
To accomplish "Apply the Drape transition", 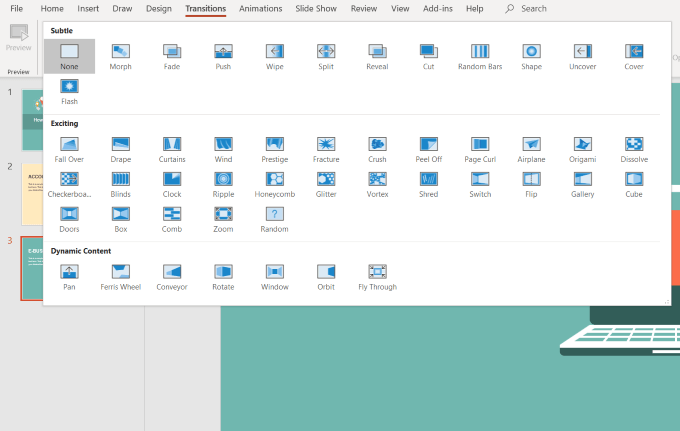I will point(121,149).
